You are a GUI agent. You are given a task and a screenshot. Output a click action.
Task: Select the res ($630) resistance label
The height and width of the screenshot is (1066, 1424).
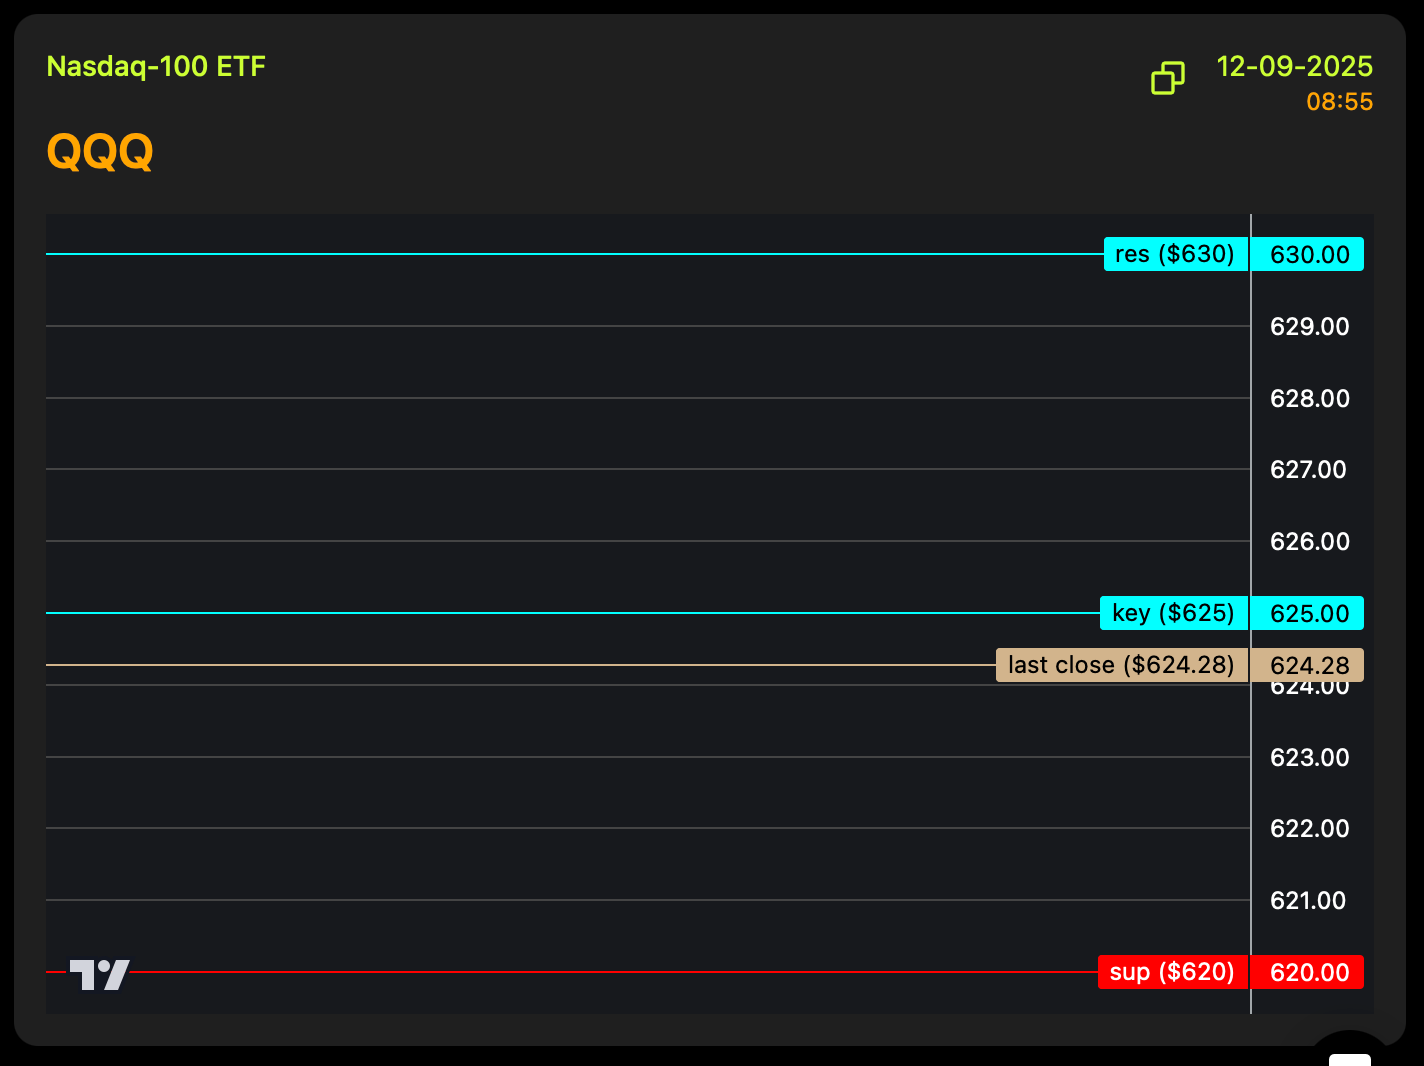(x=1175, y=255)
